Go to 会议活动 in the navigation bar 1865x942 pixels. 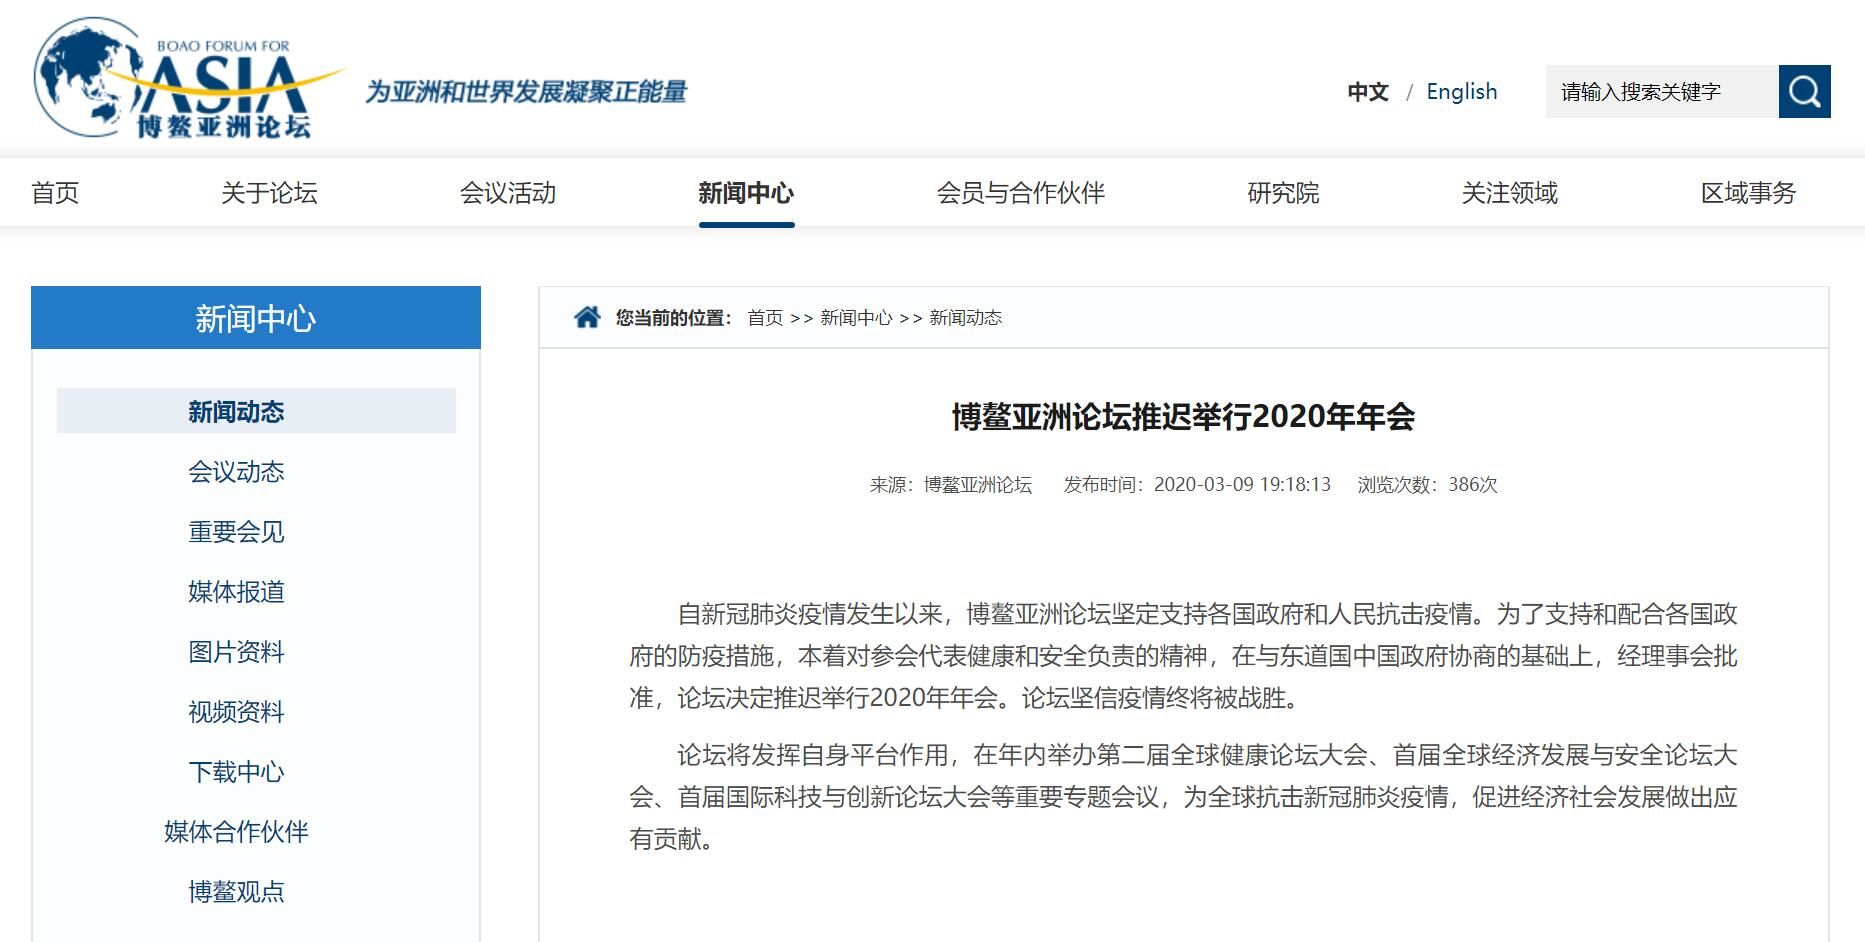pyautogui.click(x=508, y=193)
